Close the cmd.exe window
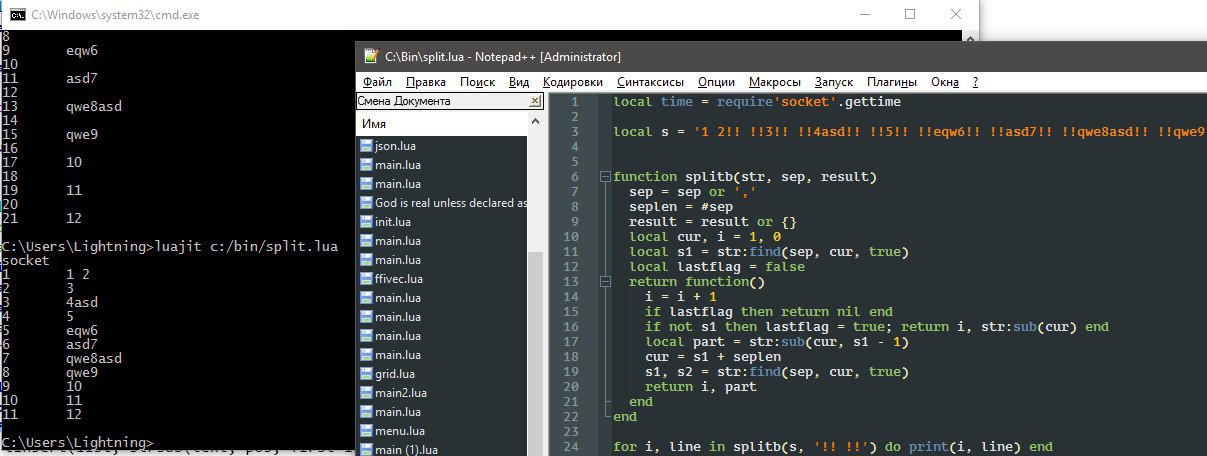The width and height of the screenshot is (1207, 456). click(x=956, y=14)
